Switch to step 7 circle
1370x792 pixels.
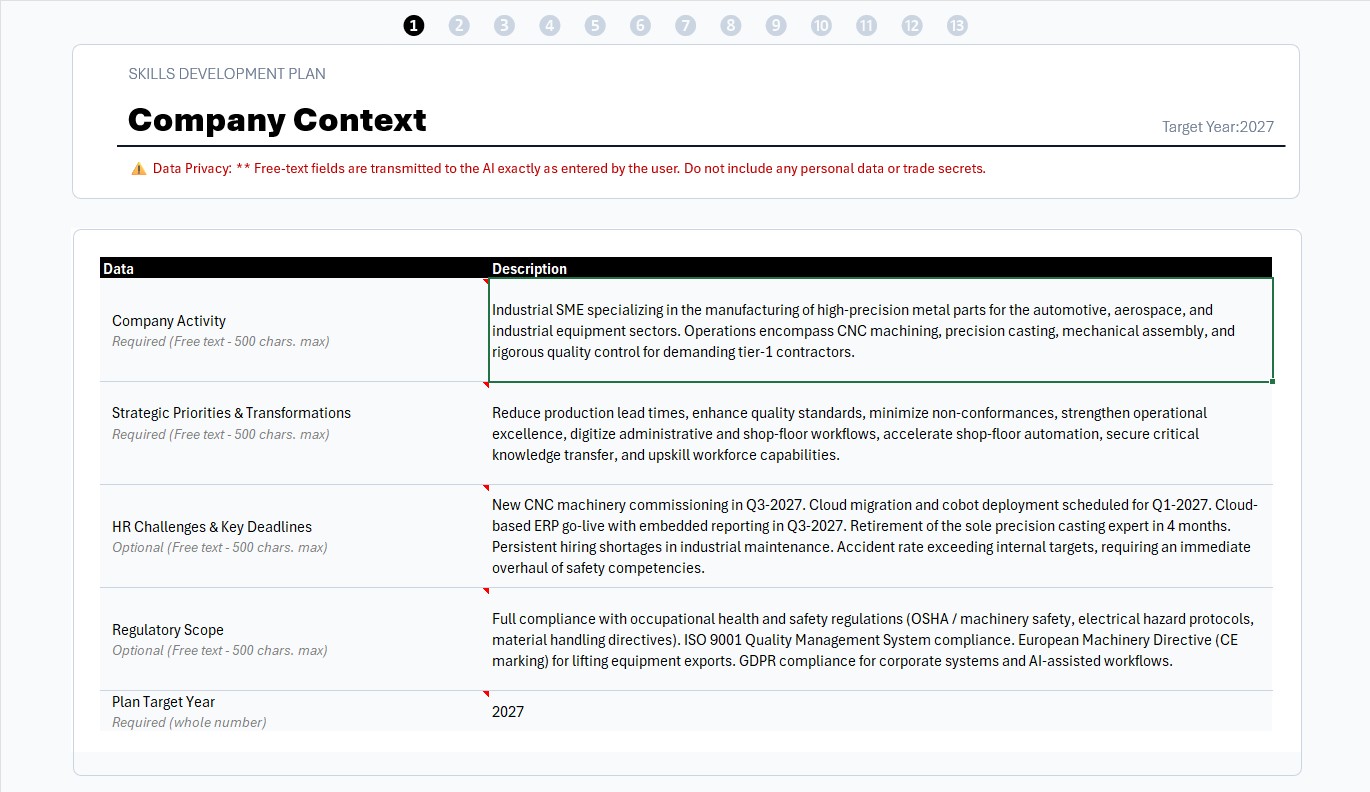(685, 26)
